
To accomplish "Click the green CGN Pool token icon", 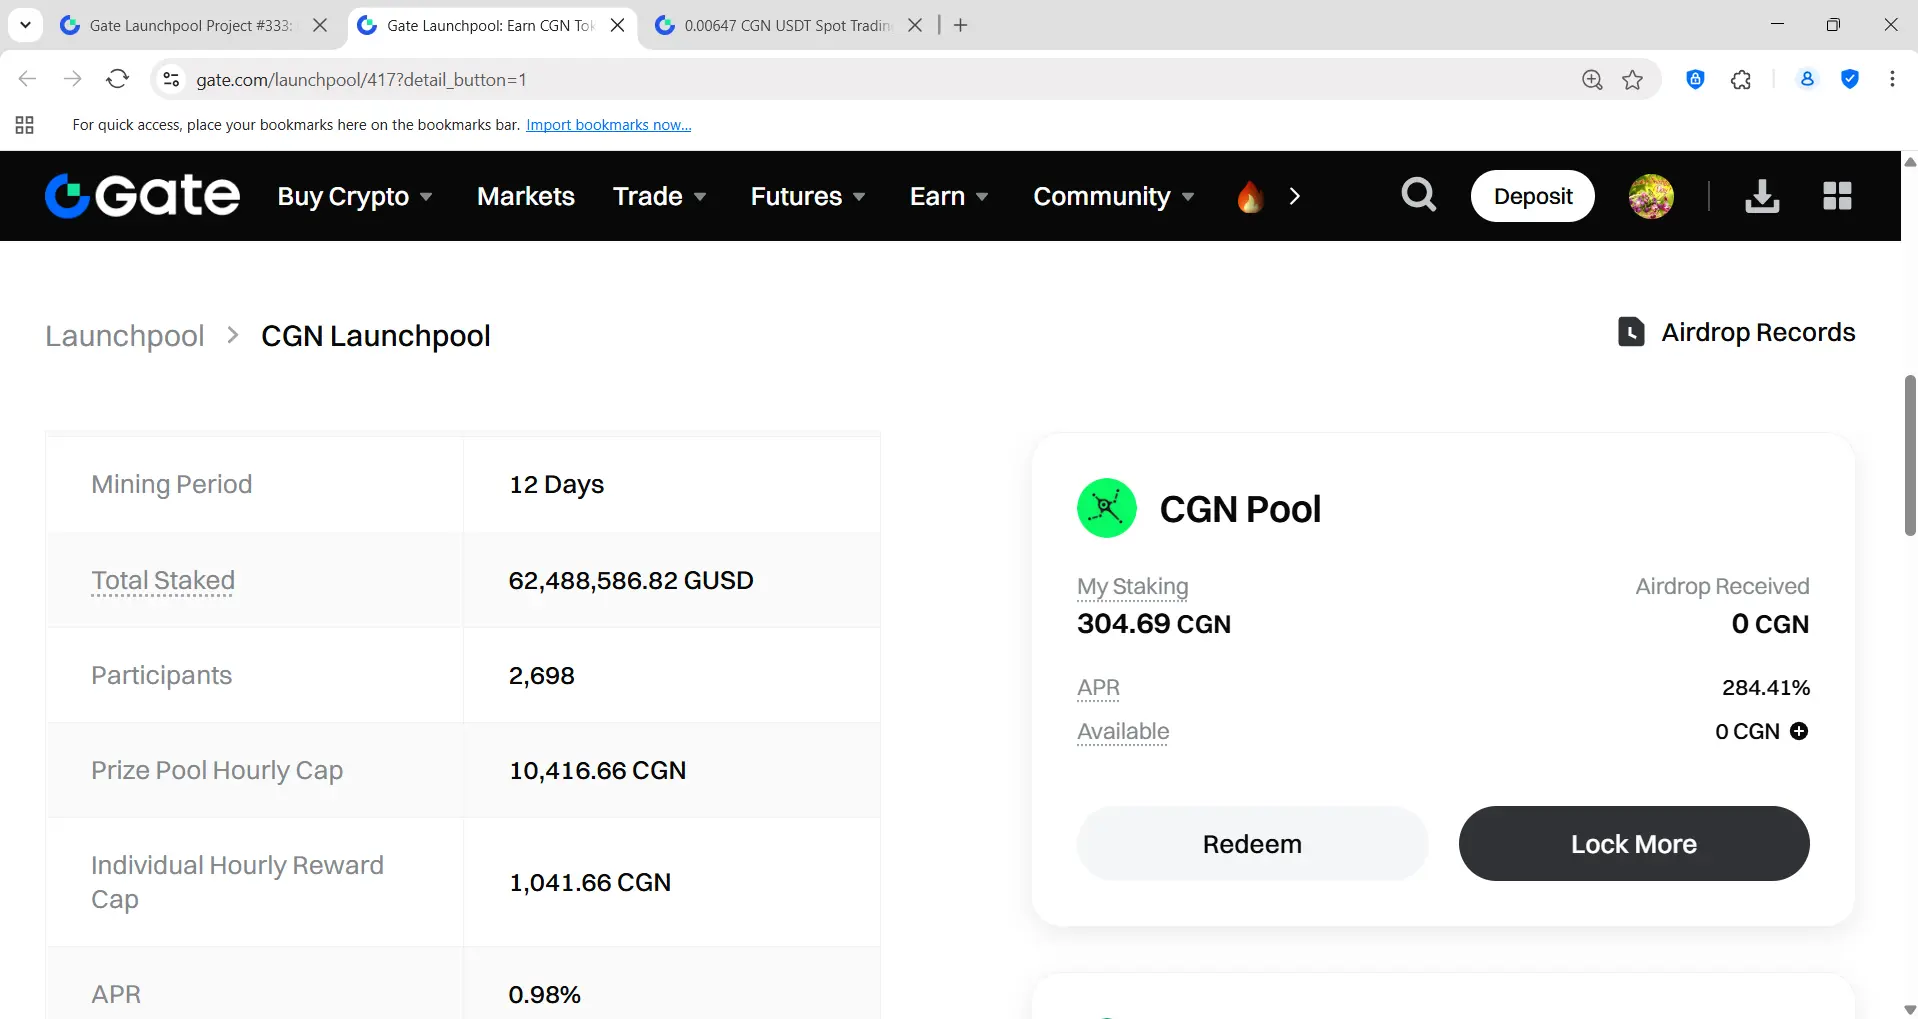I will tap(1107, 508).
